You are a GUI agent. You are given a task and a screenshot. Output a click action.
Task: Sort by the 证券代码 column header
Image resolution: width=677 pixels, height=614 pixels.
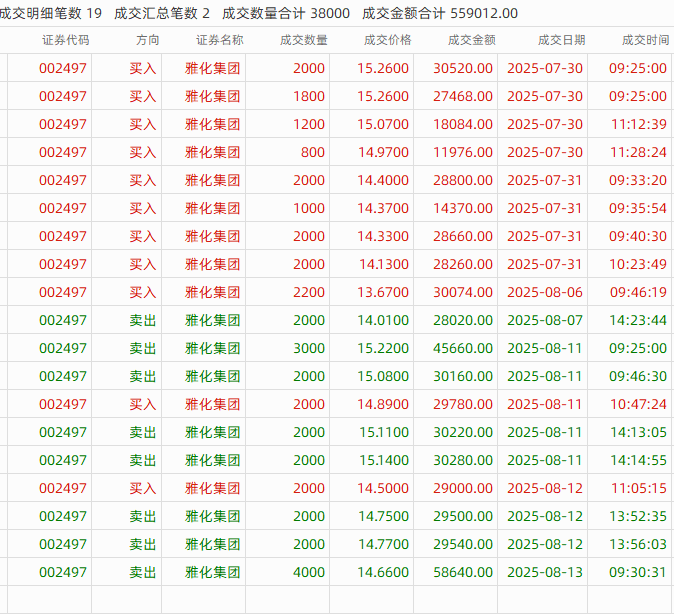point(66,40)
